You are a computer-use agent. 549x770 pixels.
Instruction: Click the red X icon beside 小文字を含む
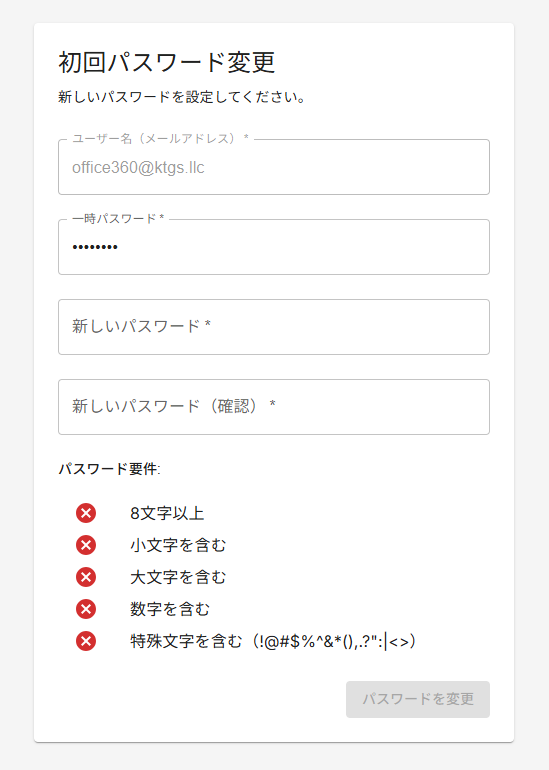pyautogui.click(x=86, y=545)
